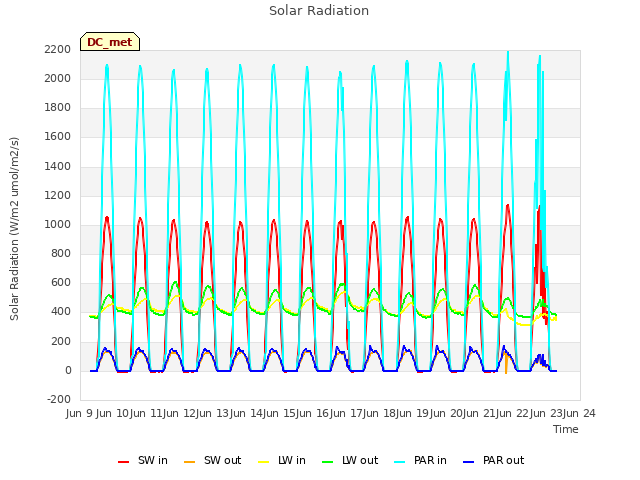Toggle LW in legend entry
Viewport: 640px width, 480px height.
(x=282, y=460)
